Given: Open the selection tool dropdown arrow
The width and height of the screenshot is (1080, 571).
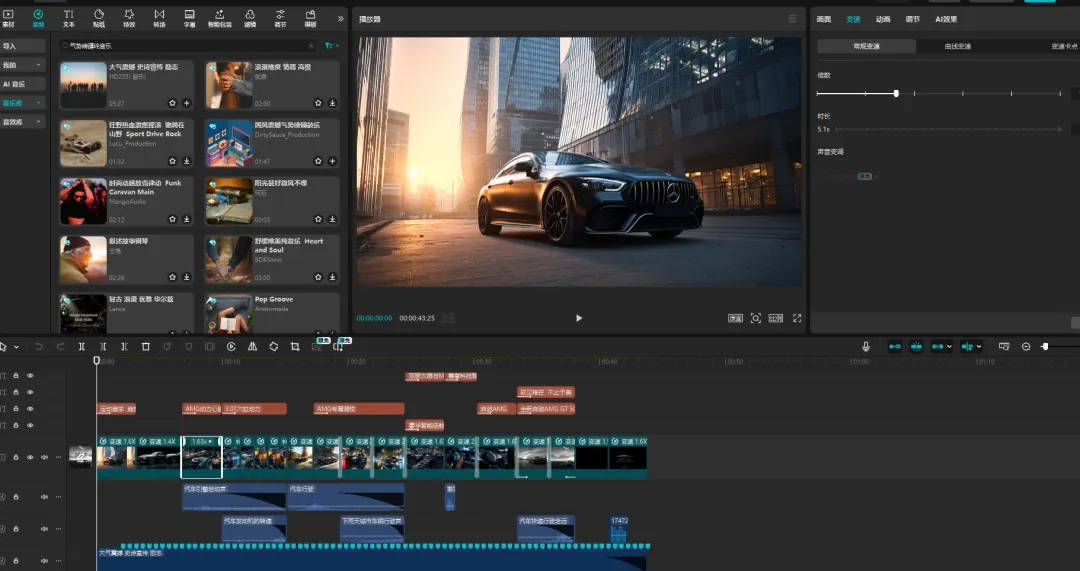Looking at the screenshot, I should 17,347.
